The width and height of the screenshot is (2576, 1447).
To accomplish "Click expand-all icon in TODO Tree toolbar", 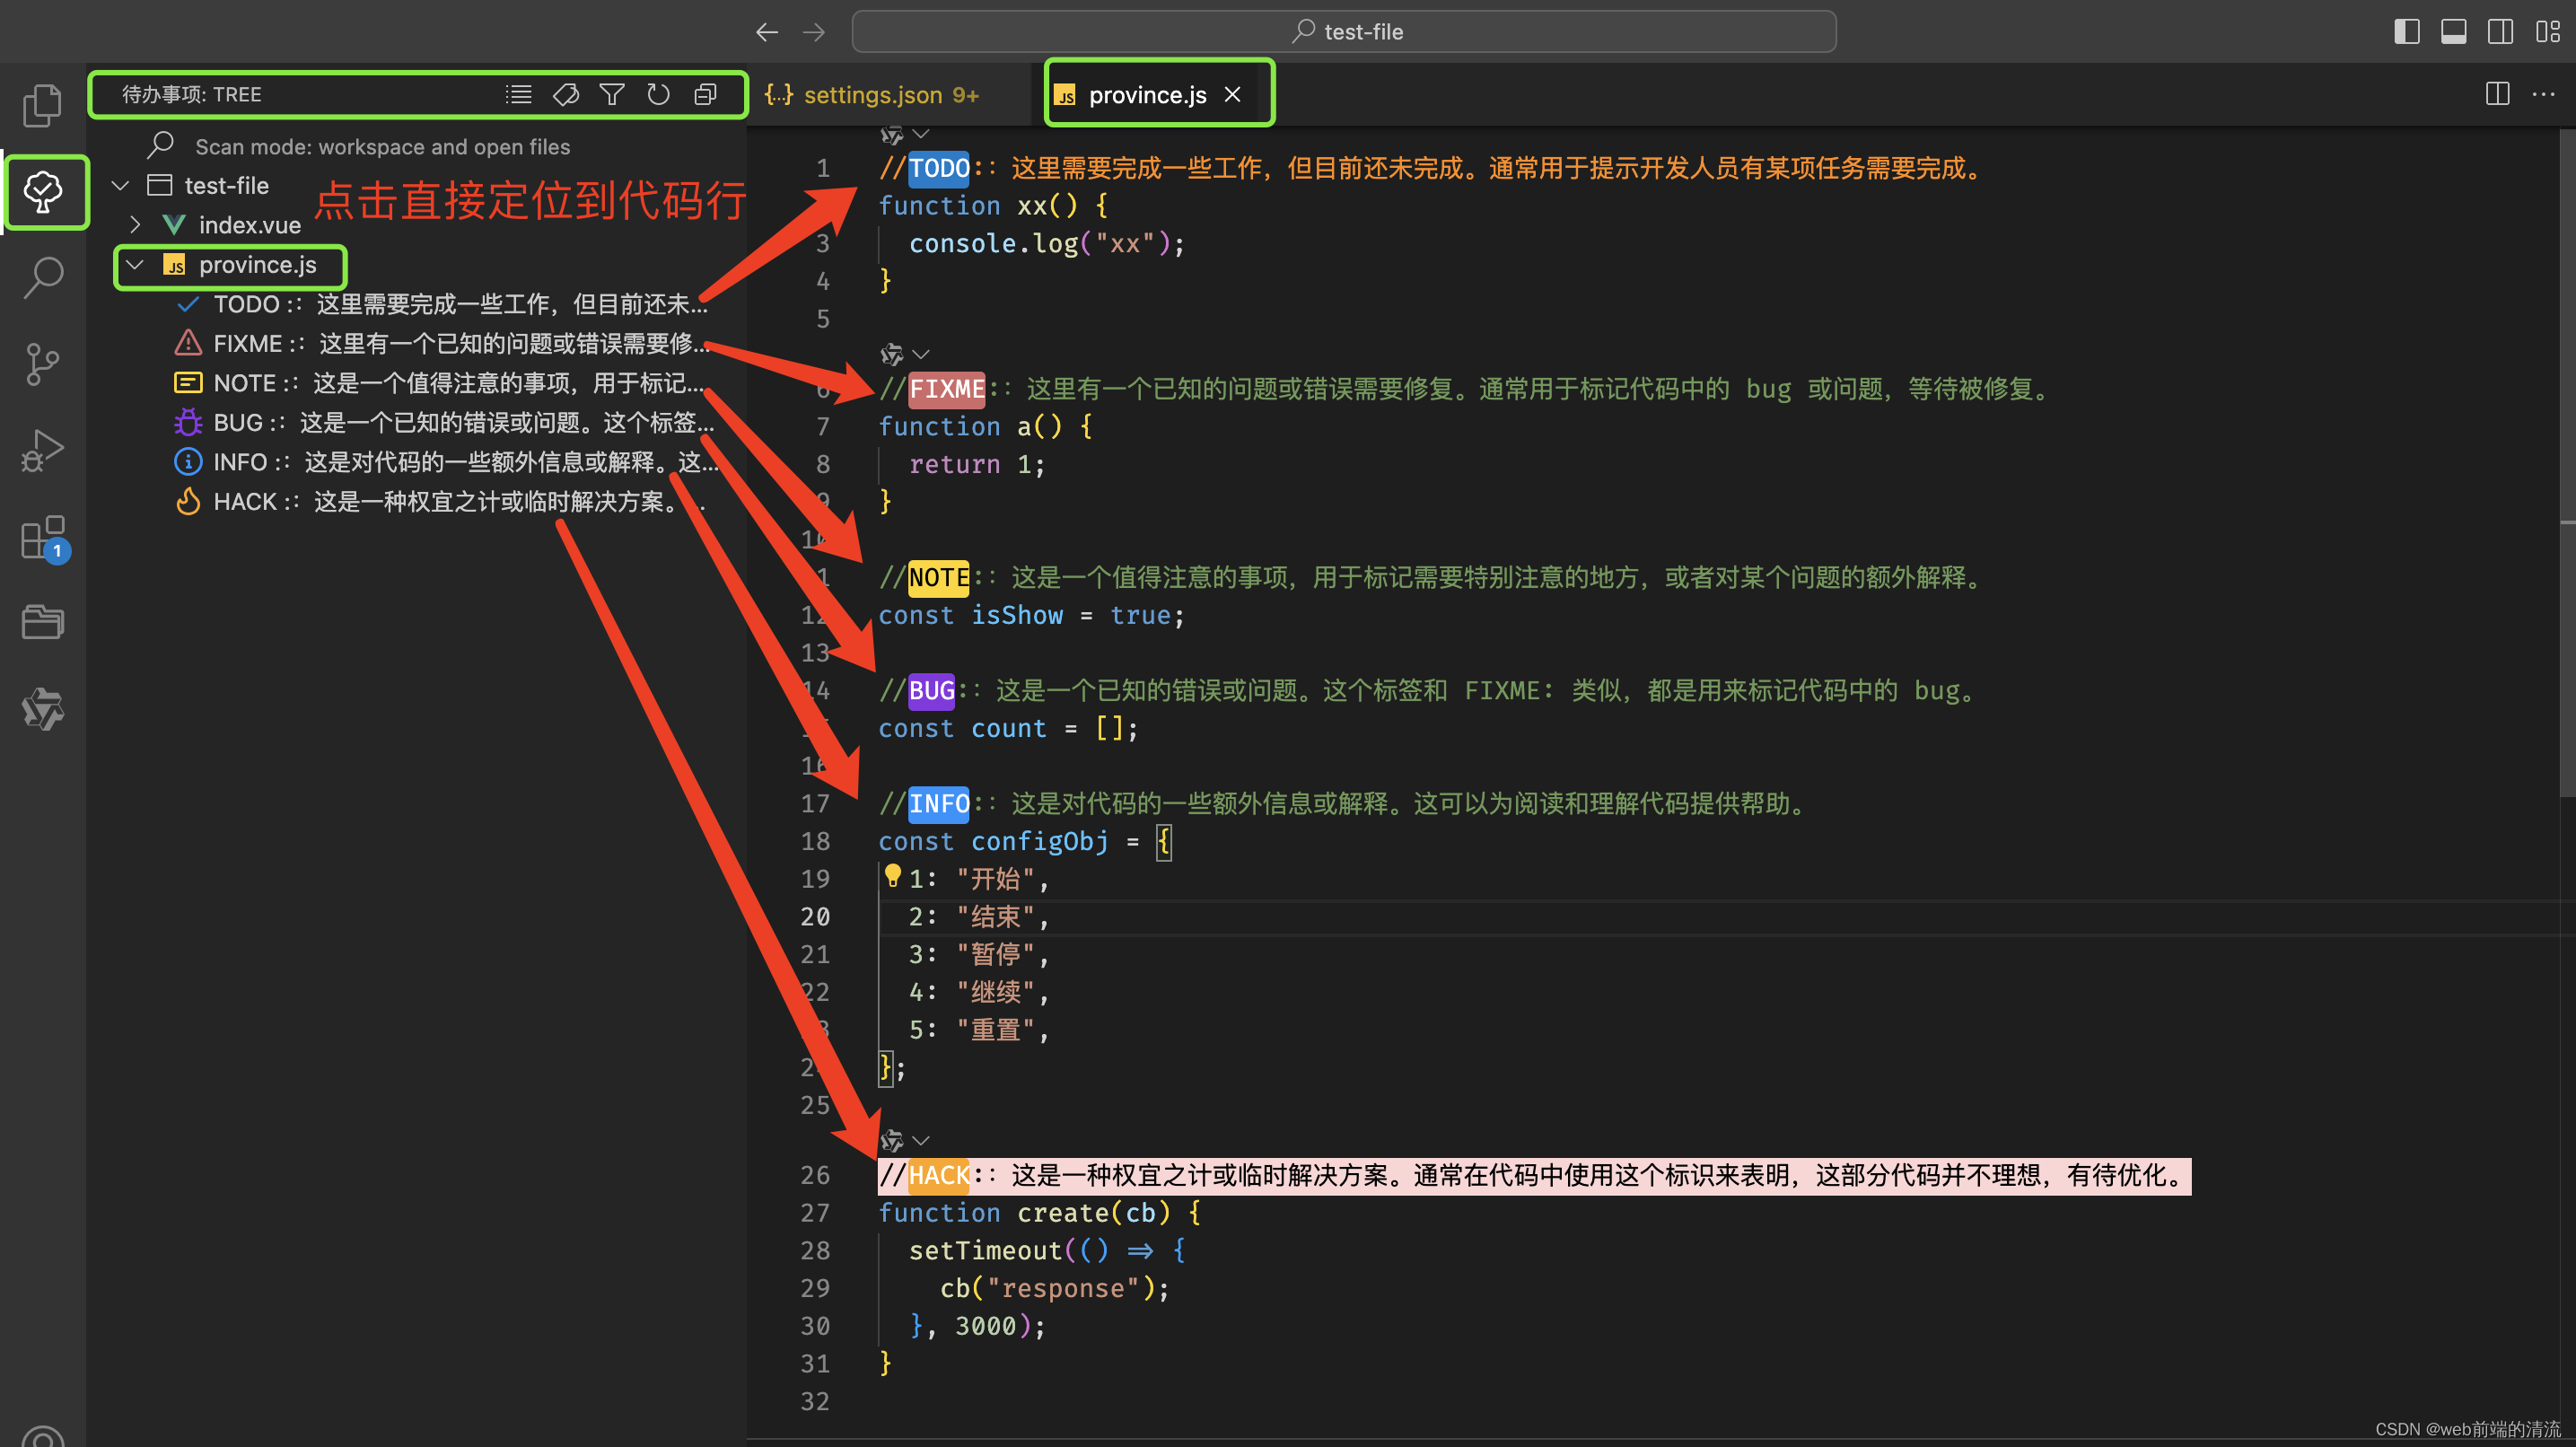I will tap(706, 94).
